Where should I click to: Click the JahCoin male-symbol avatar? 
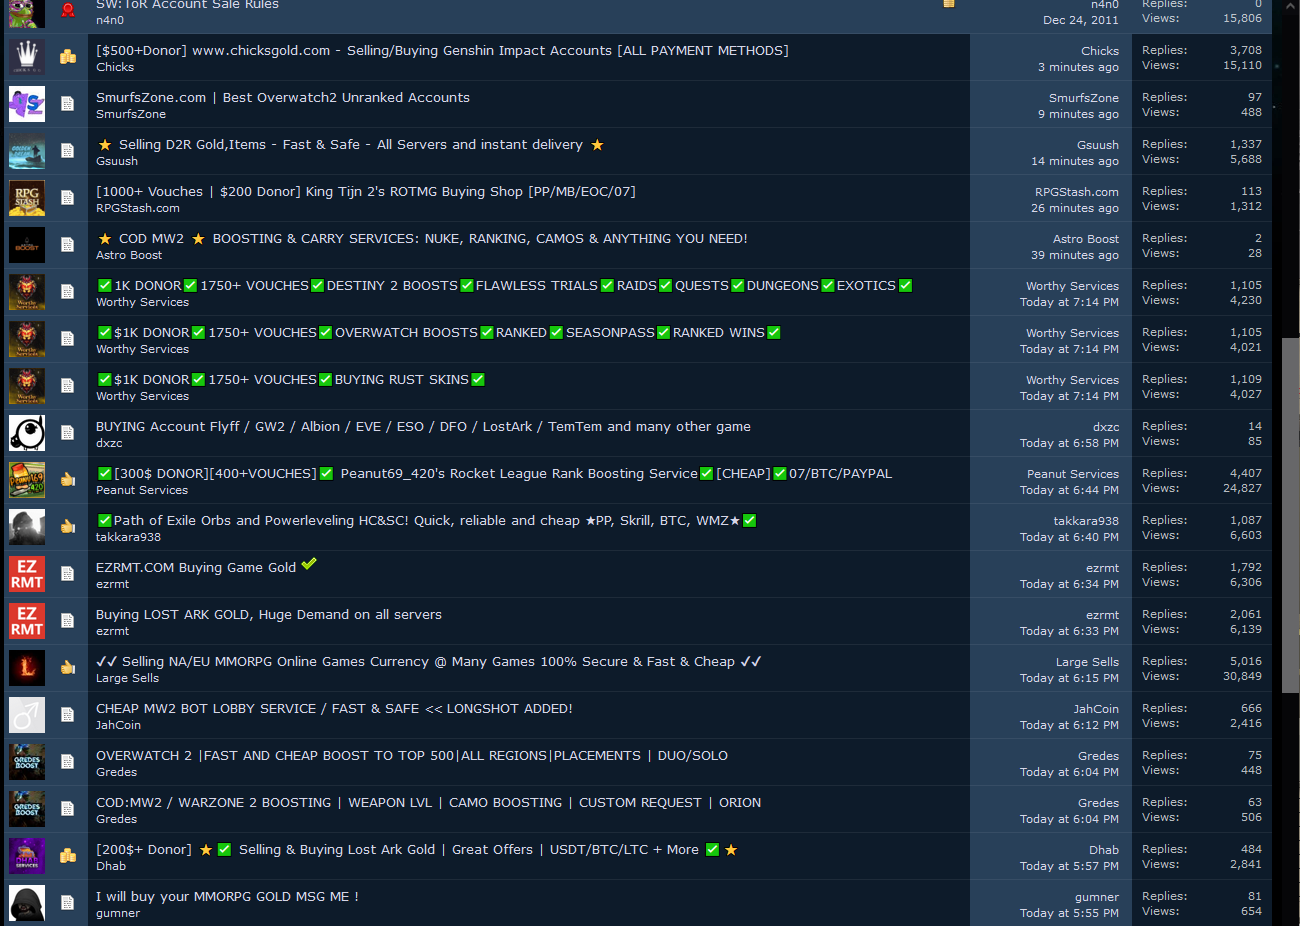27,715
